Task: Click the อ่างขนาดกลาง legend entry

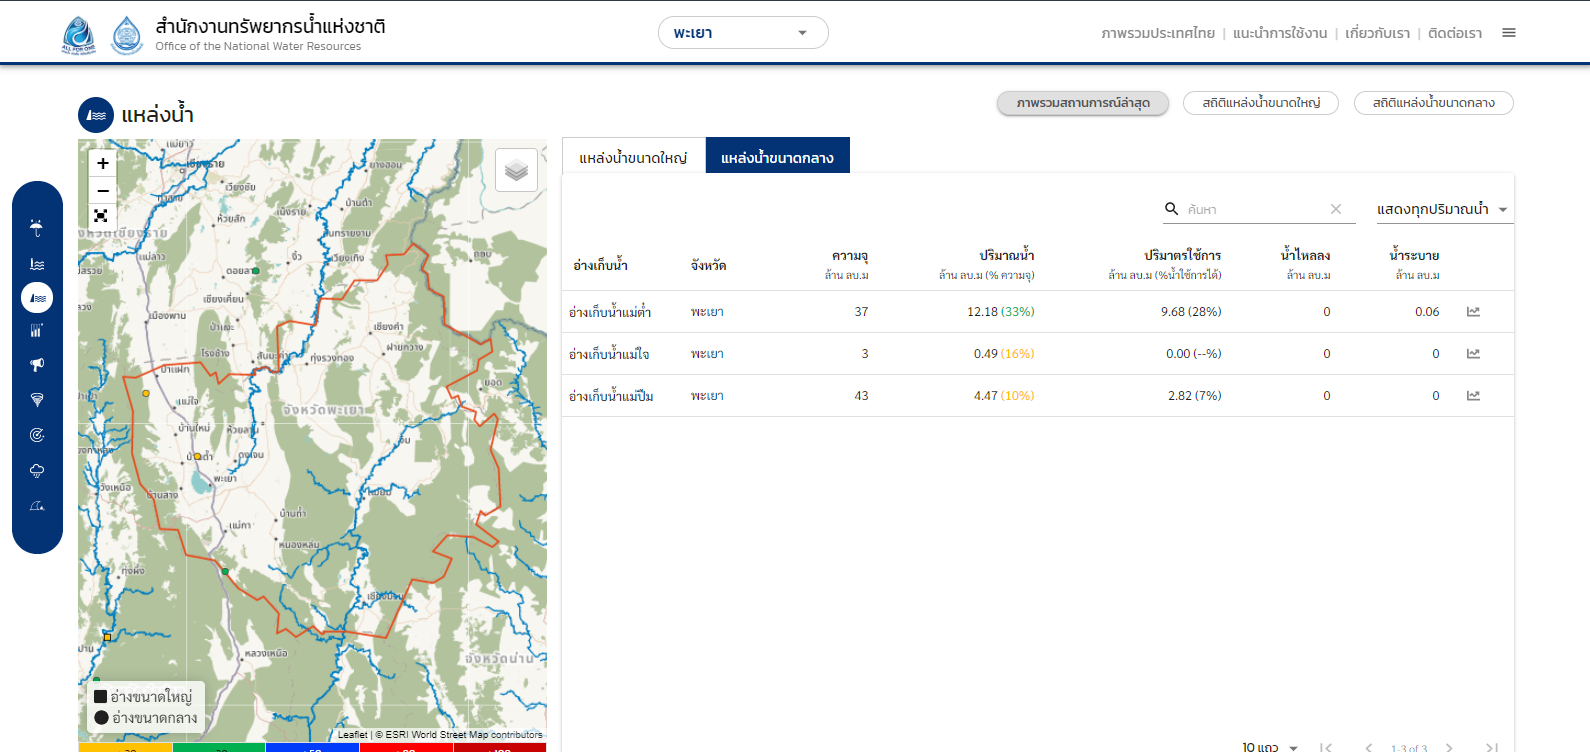Action: click(x=146, y=718)
